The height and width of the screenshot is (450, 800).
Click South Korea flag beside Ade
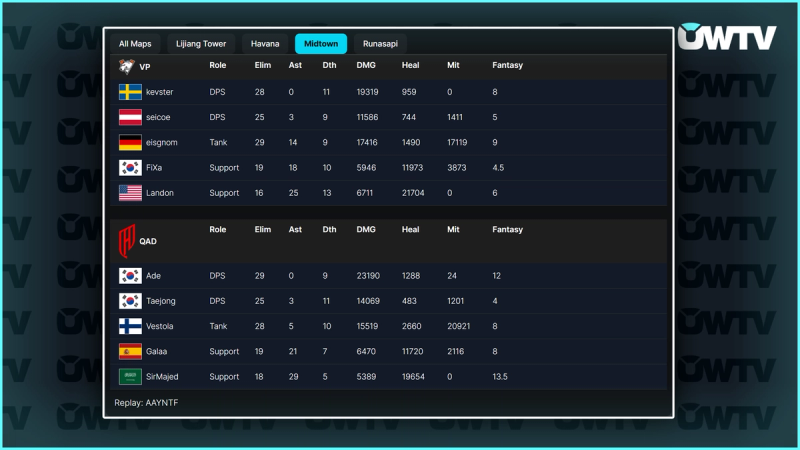click(x=130, y=276)
